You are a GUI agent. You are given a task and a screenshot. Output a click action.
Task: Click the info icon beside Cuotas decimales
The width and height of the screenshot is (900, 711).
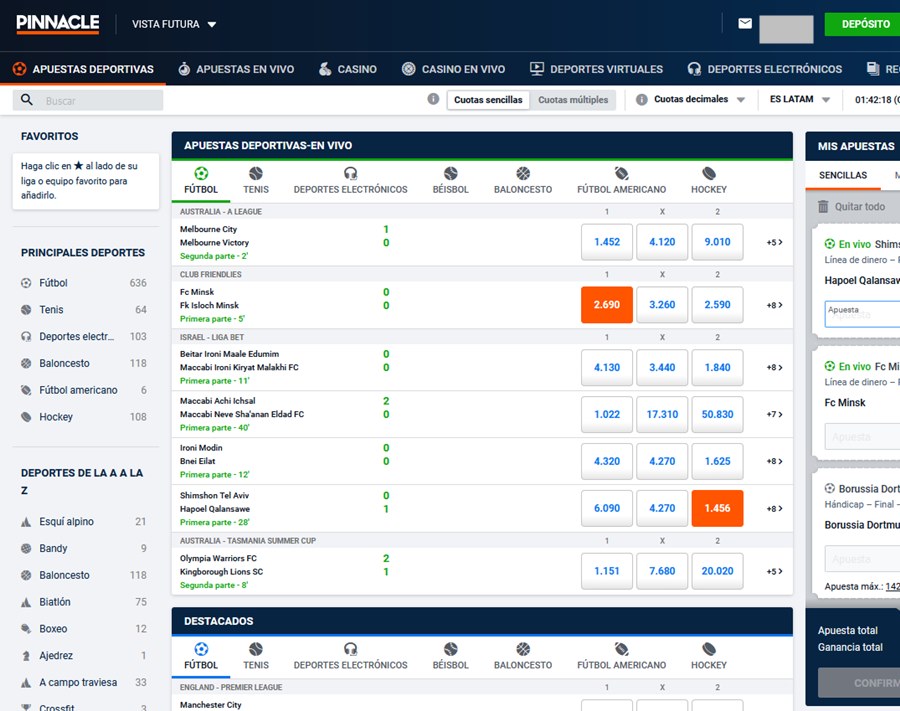click(642, 99)
